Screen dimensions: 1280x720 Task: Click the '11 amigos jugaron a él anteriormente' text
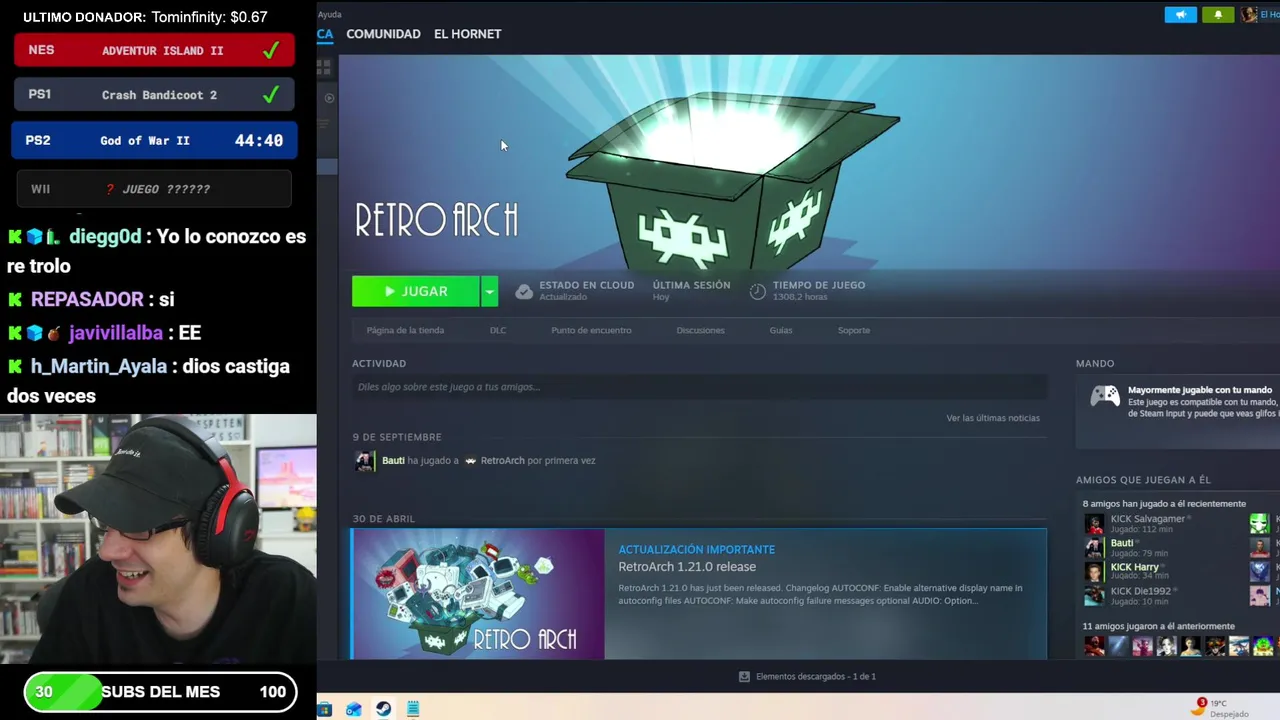coord(1158,627)
